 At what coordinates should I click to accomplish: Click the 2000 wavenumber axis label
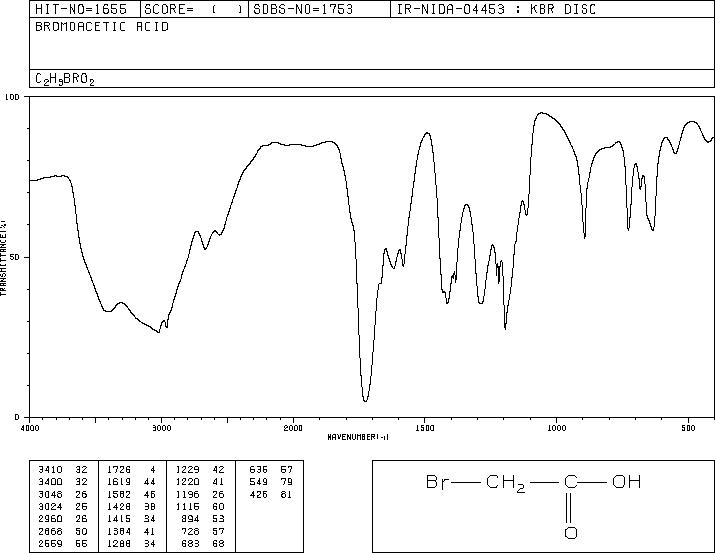(x=293, y=428)
